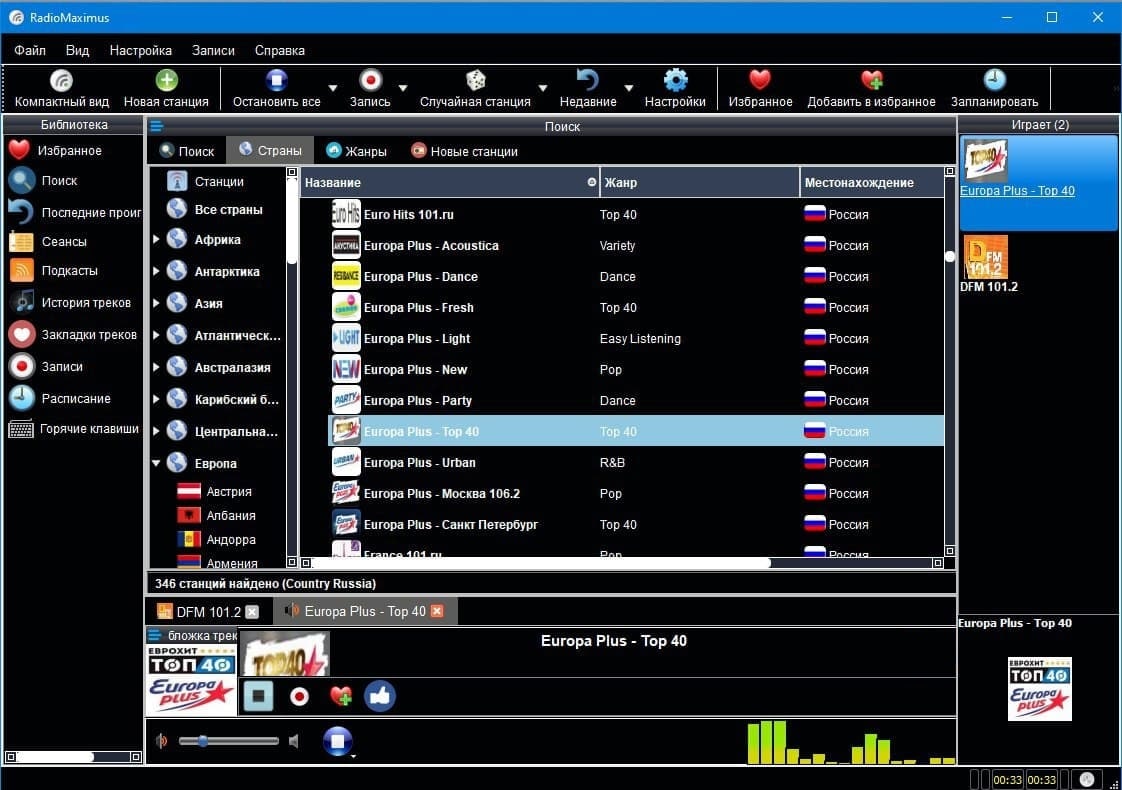Select Europa Plus - Dance station row
1122x790 pixels.
[635, 276]
